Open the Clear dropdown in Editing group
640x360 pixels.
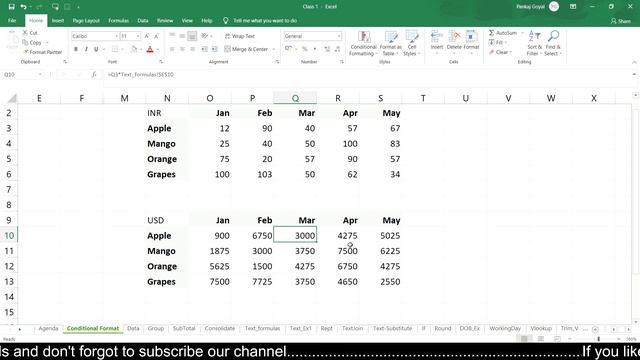(500, 52)
